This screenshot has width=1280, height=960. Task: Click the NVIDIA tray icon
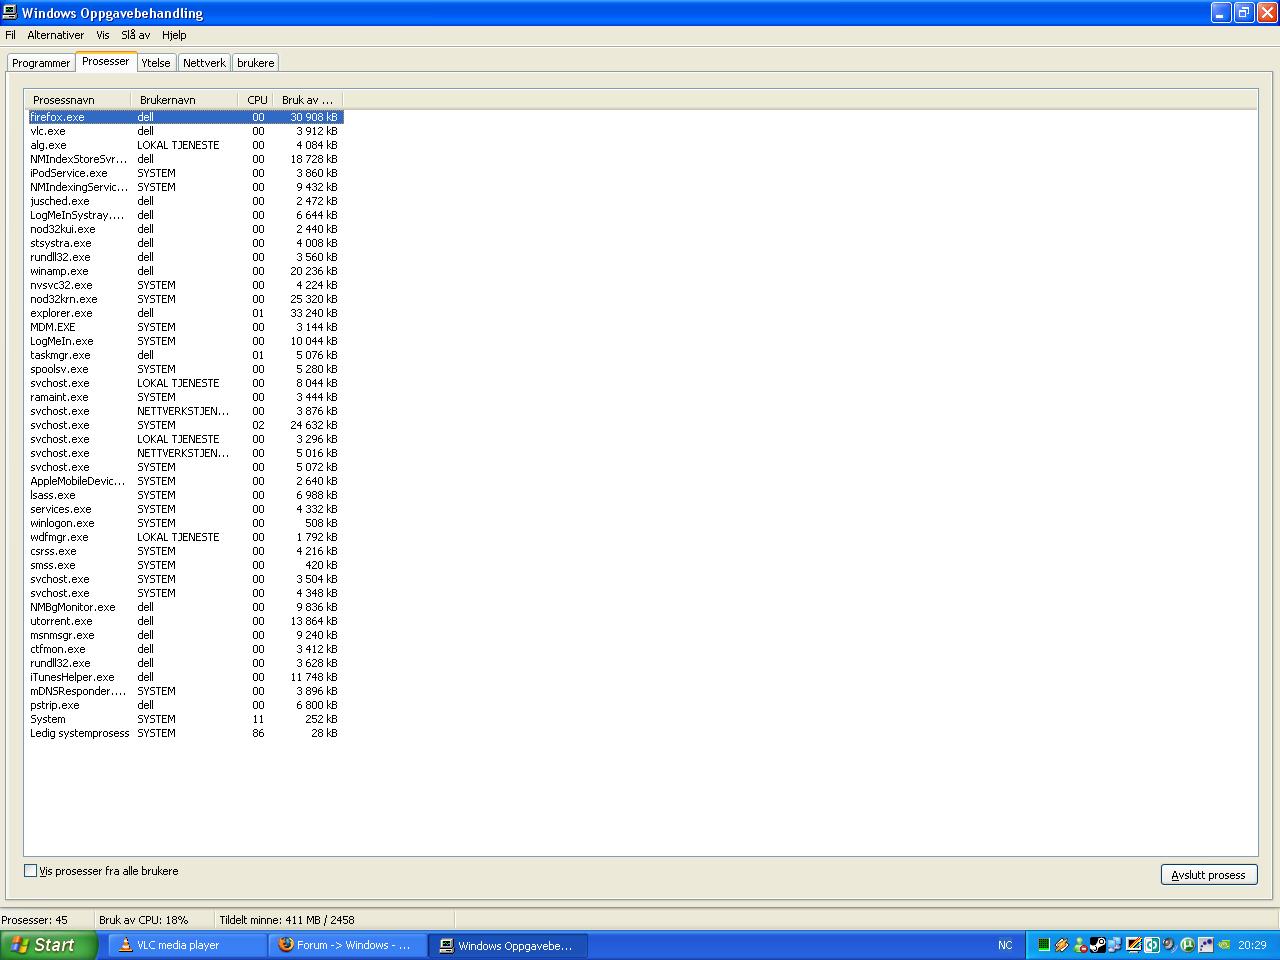(x=1223, y=944)
